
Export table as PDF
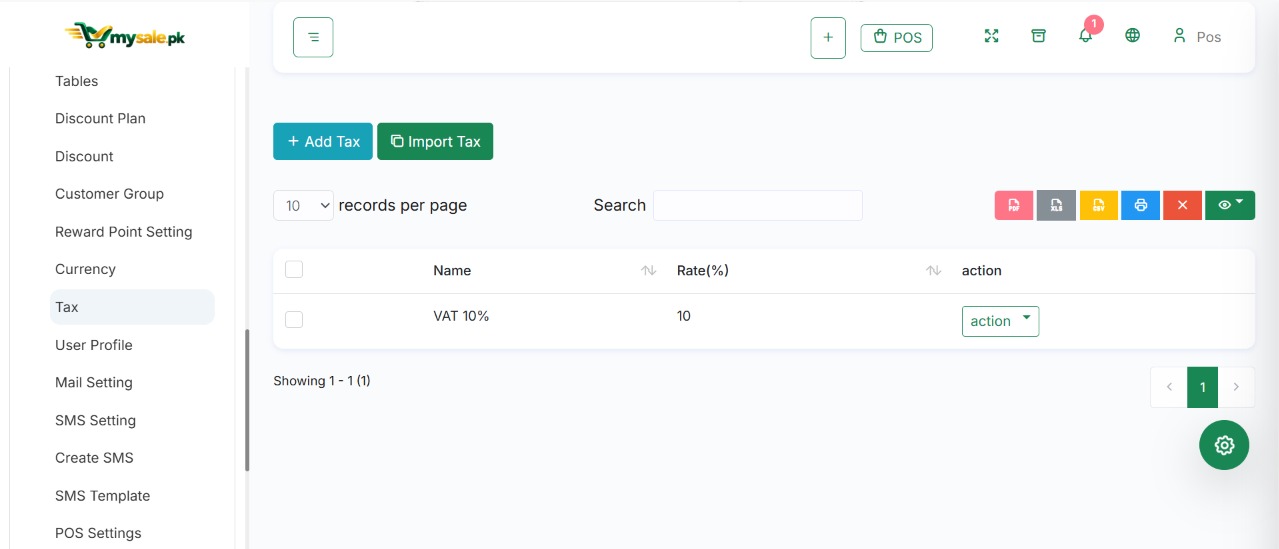[x=1014, y=205]
